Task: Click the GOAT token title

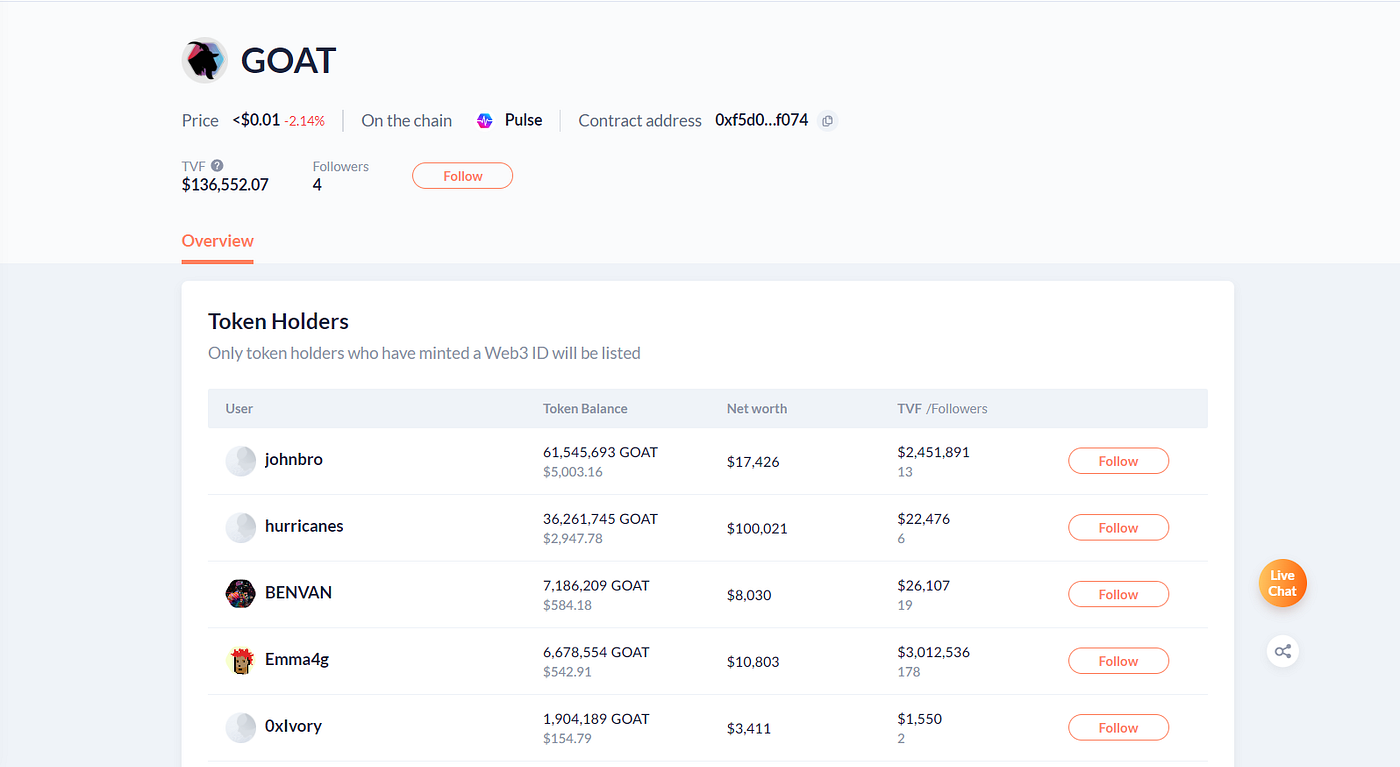Action: (x=288, y=61)
